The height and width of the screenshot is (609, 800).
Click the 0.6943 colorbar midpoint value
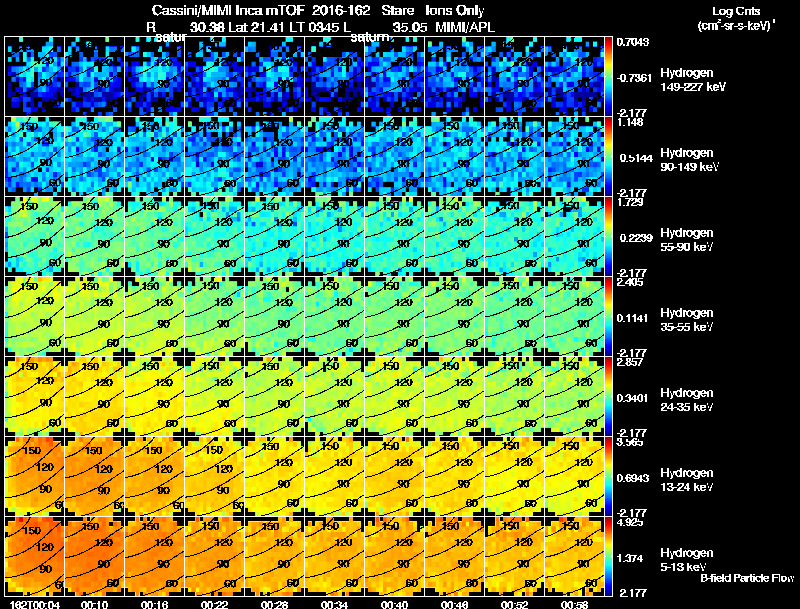(633, 478)
